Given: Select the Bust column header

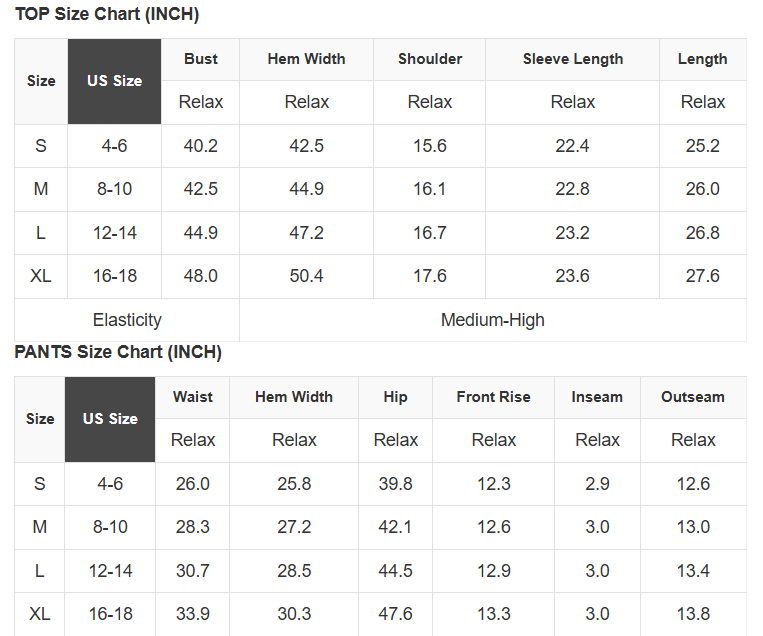Looking at the screenshot, I should pos(201,59).
